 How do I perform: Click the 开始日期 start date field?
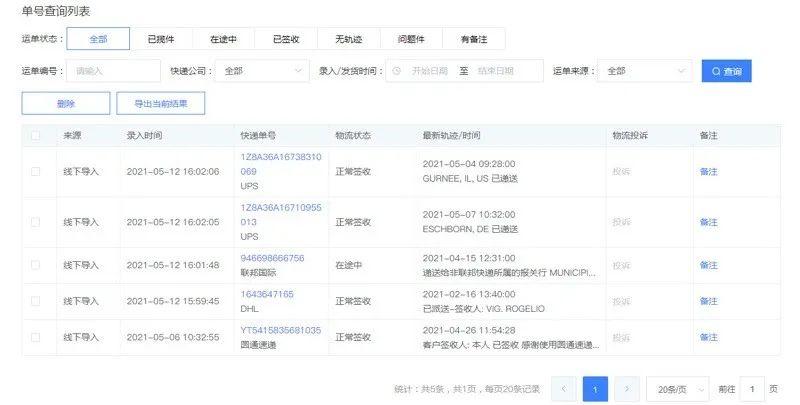point(430,71)
